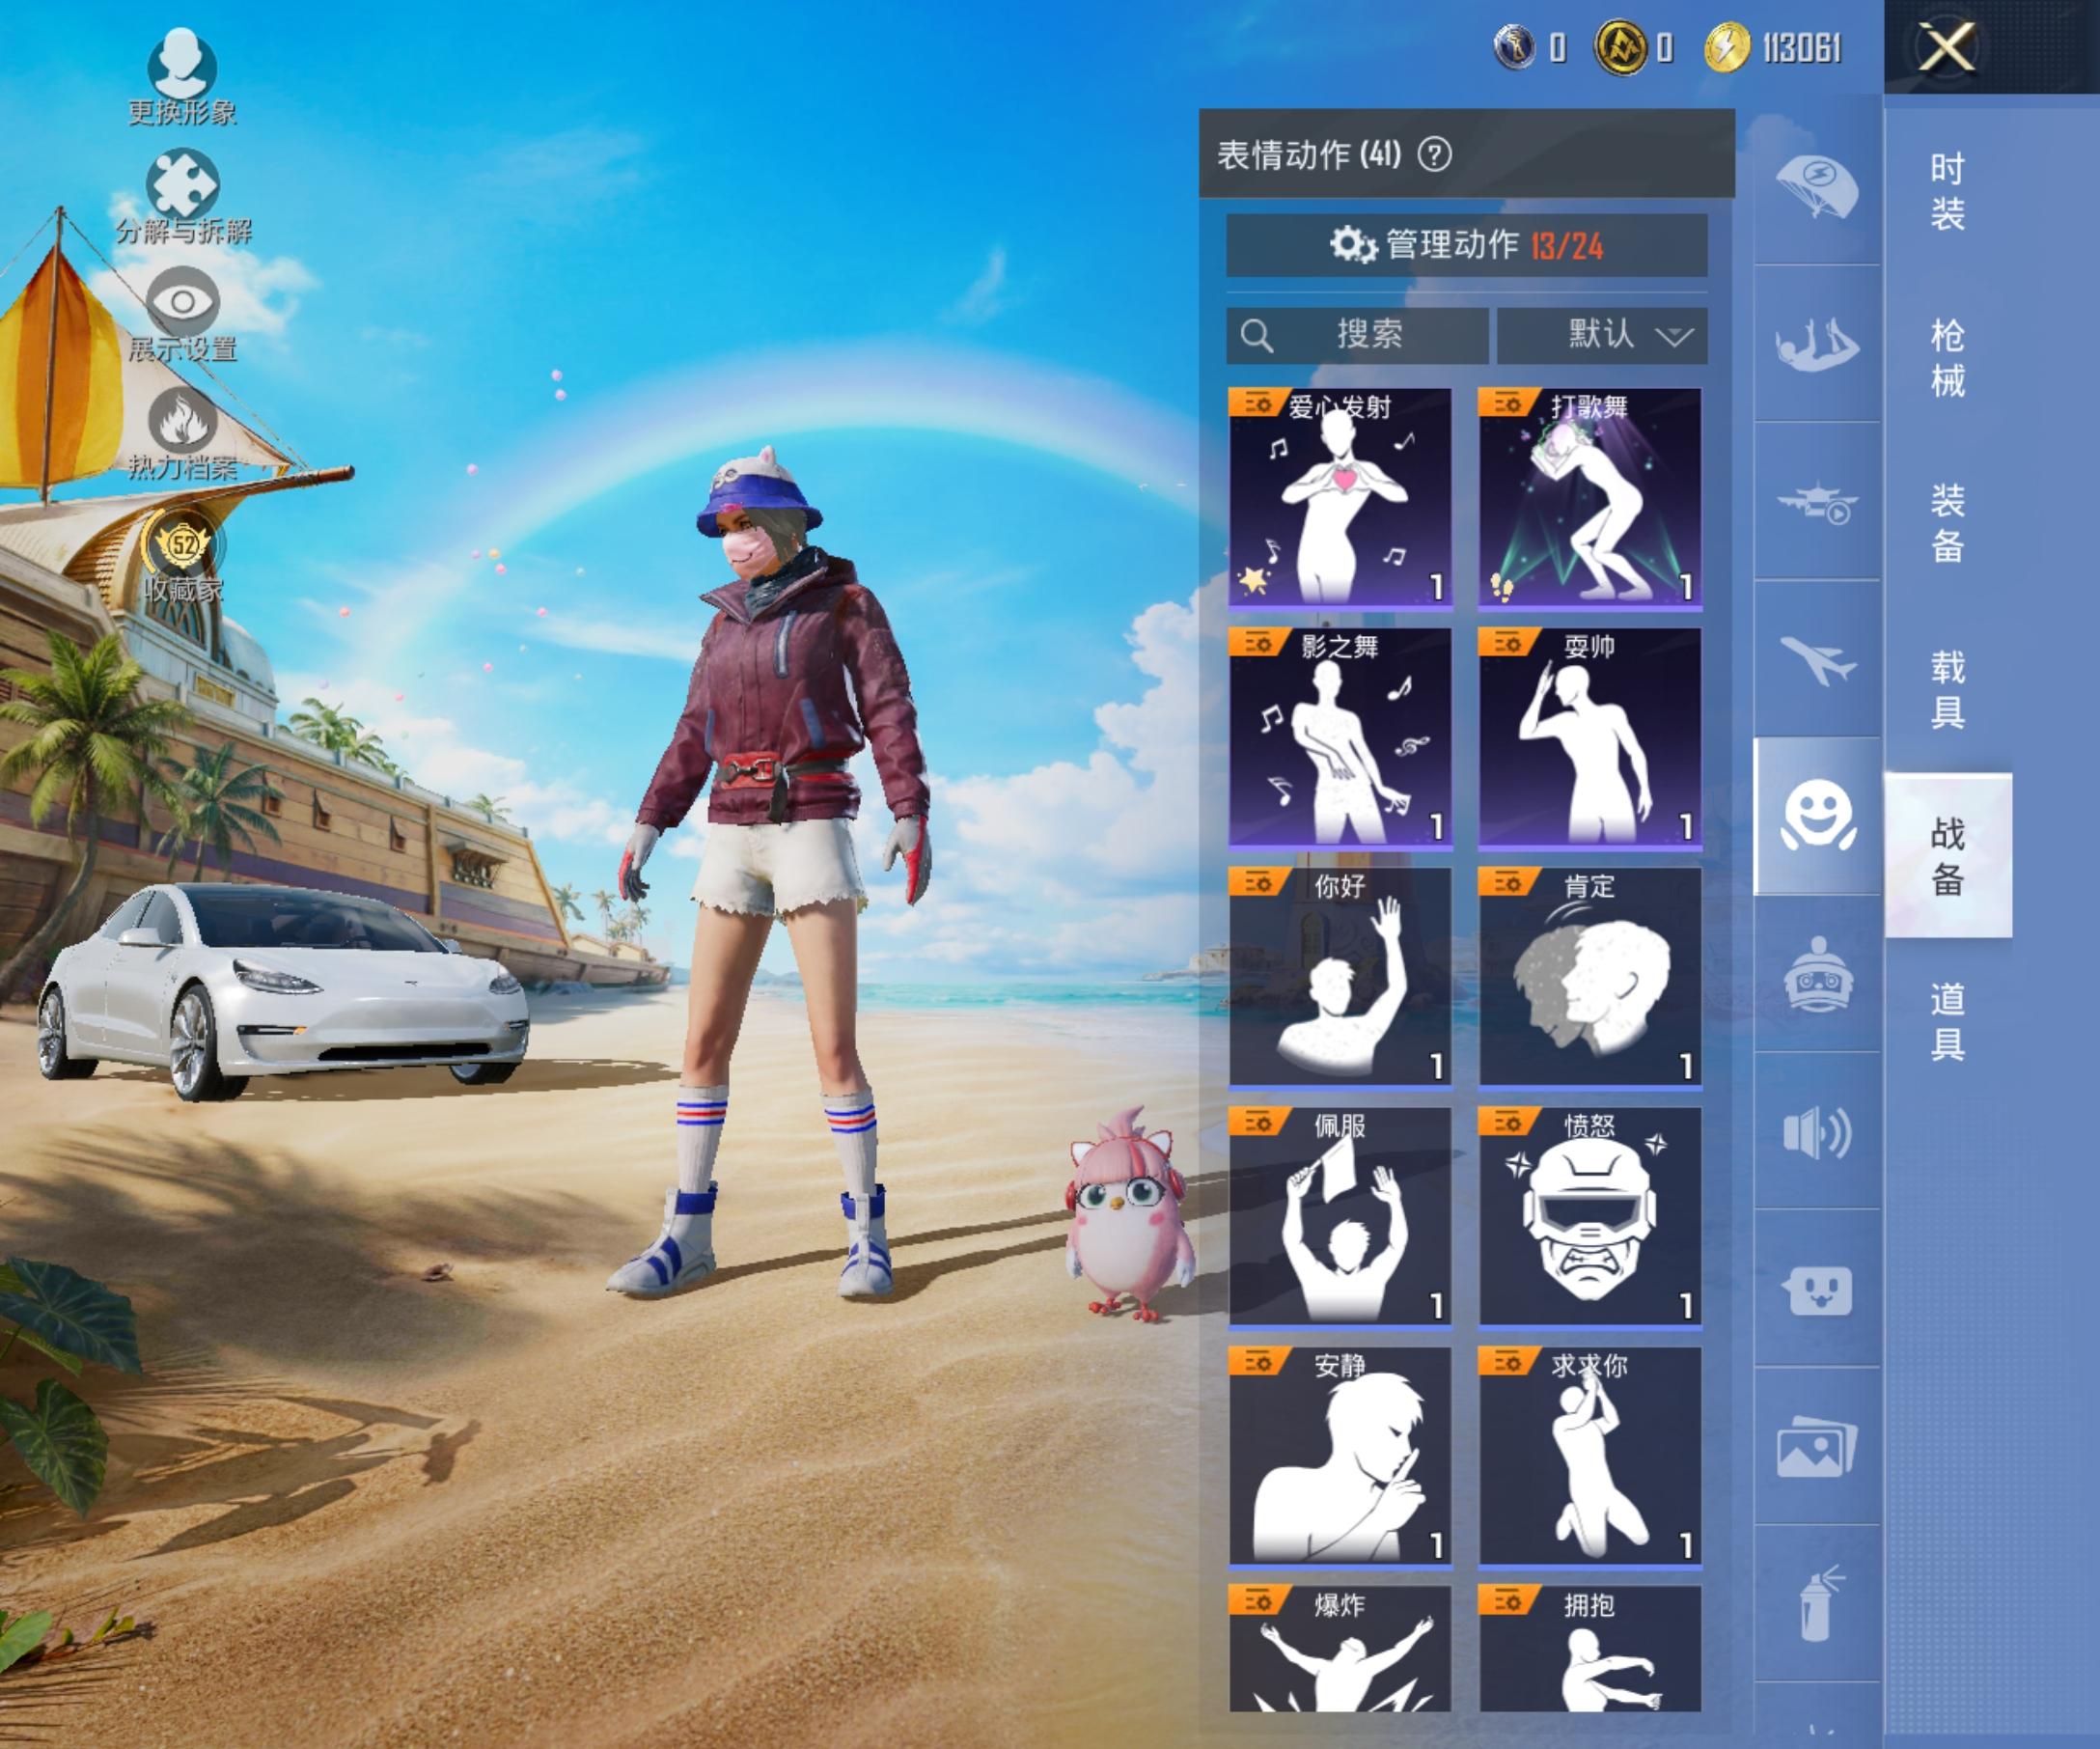Expand the 默认 sort dropdown
Viewport: 2100px width, 1749px height.
tap(1602, 335)
